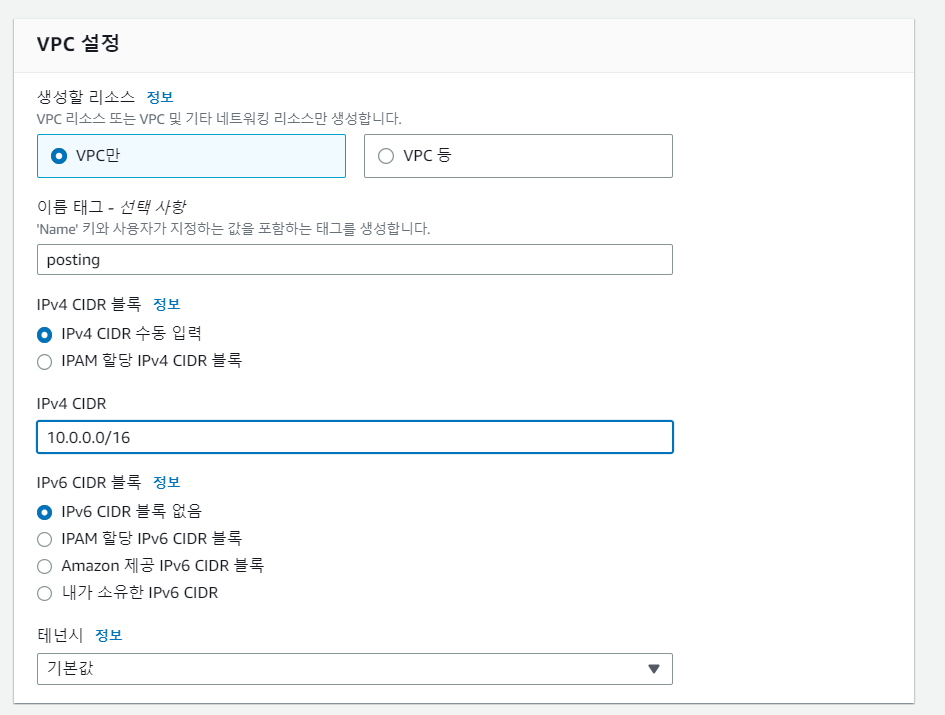Choose IPv4 CIDR 수동 입력 radio button
The width and height of the screenshot is (945, 715).
click(45, 335)
